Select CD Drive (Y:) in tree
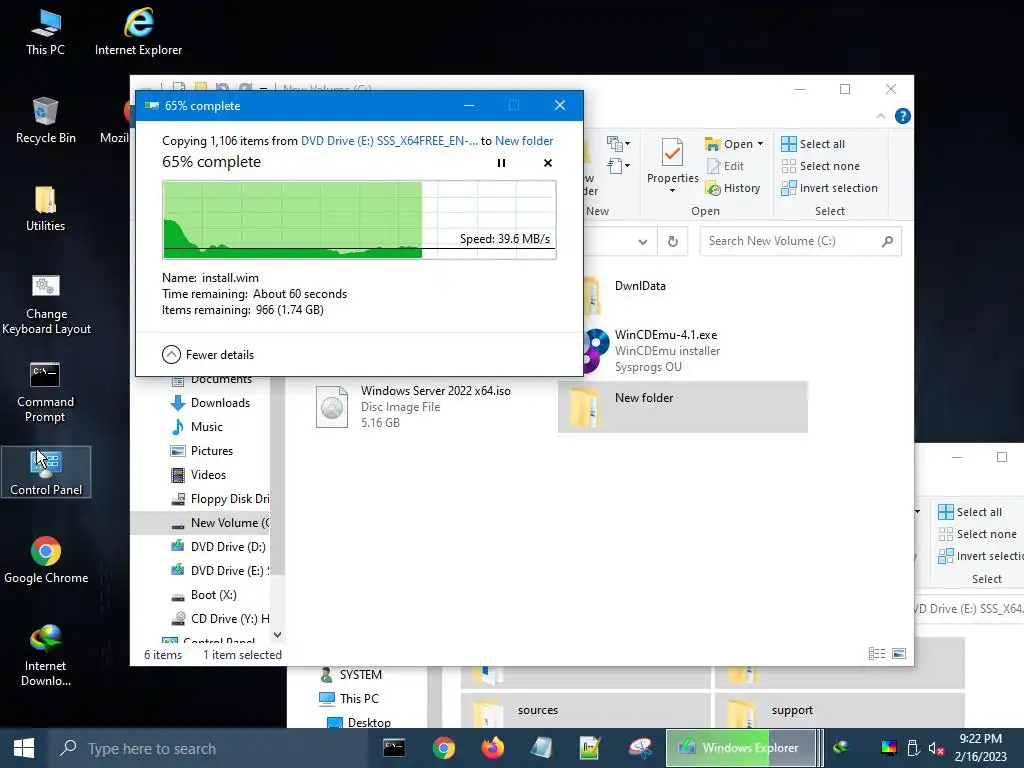The image size is (1024, 768). pyautogui.click(x=219, y=619)
